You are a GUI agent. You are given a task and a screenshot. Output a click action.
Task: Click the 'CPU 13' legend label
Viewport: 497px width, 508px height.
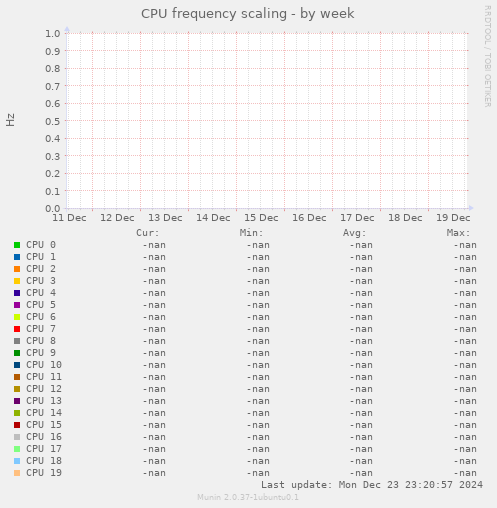coord(44,401)
